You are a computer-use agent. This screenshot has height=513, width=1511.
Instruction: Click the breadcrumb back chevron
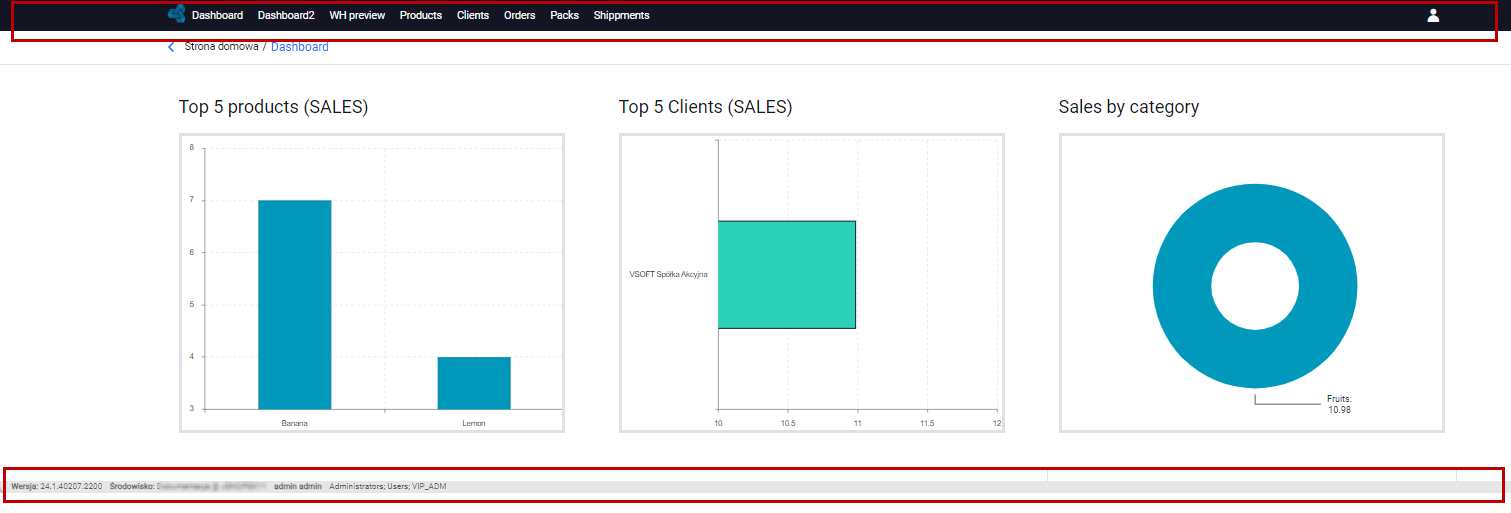[171, 47]
